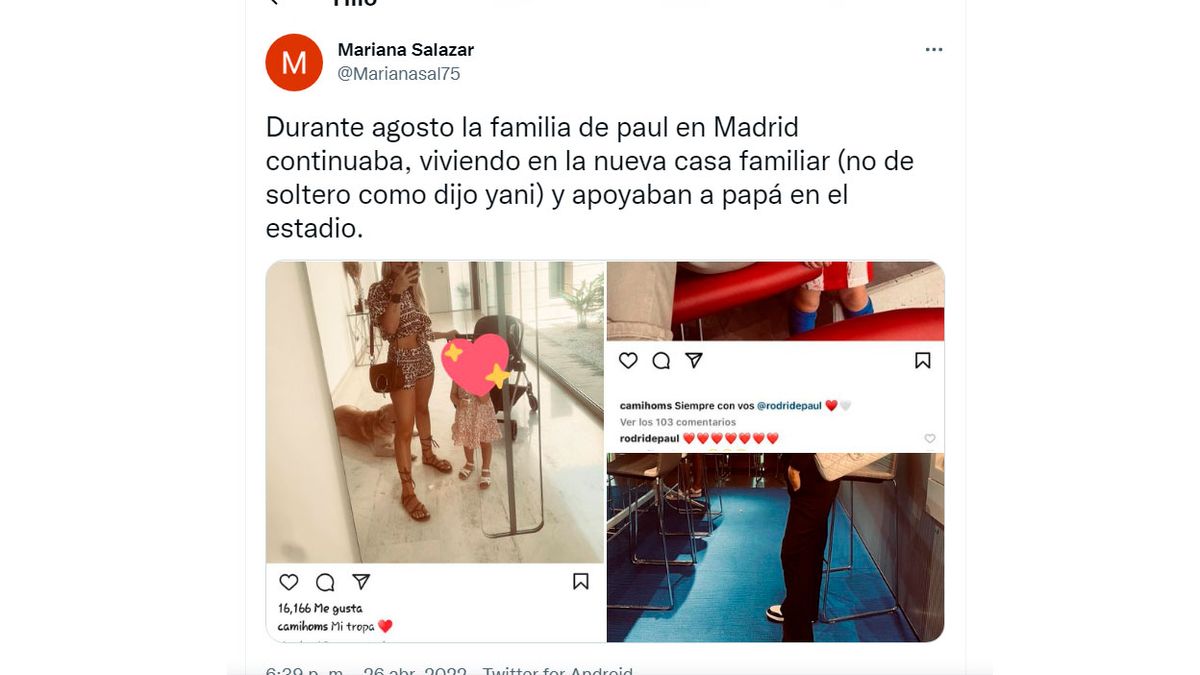Click the comment bubble on left Instagram post
1200x675 pixels.
click(x=325, y=582)
